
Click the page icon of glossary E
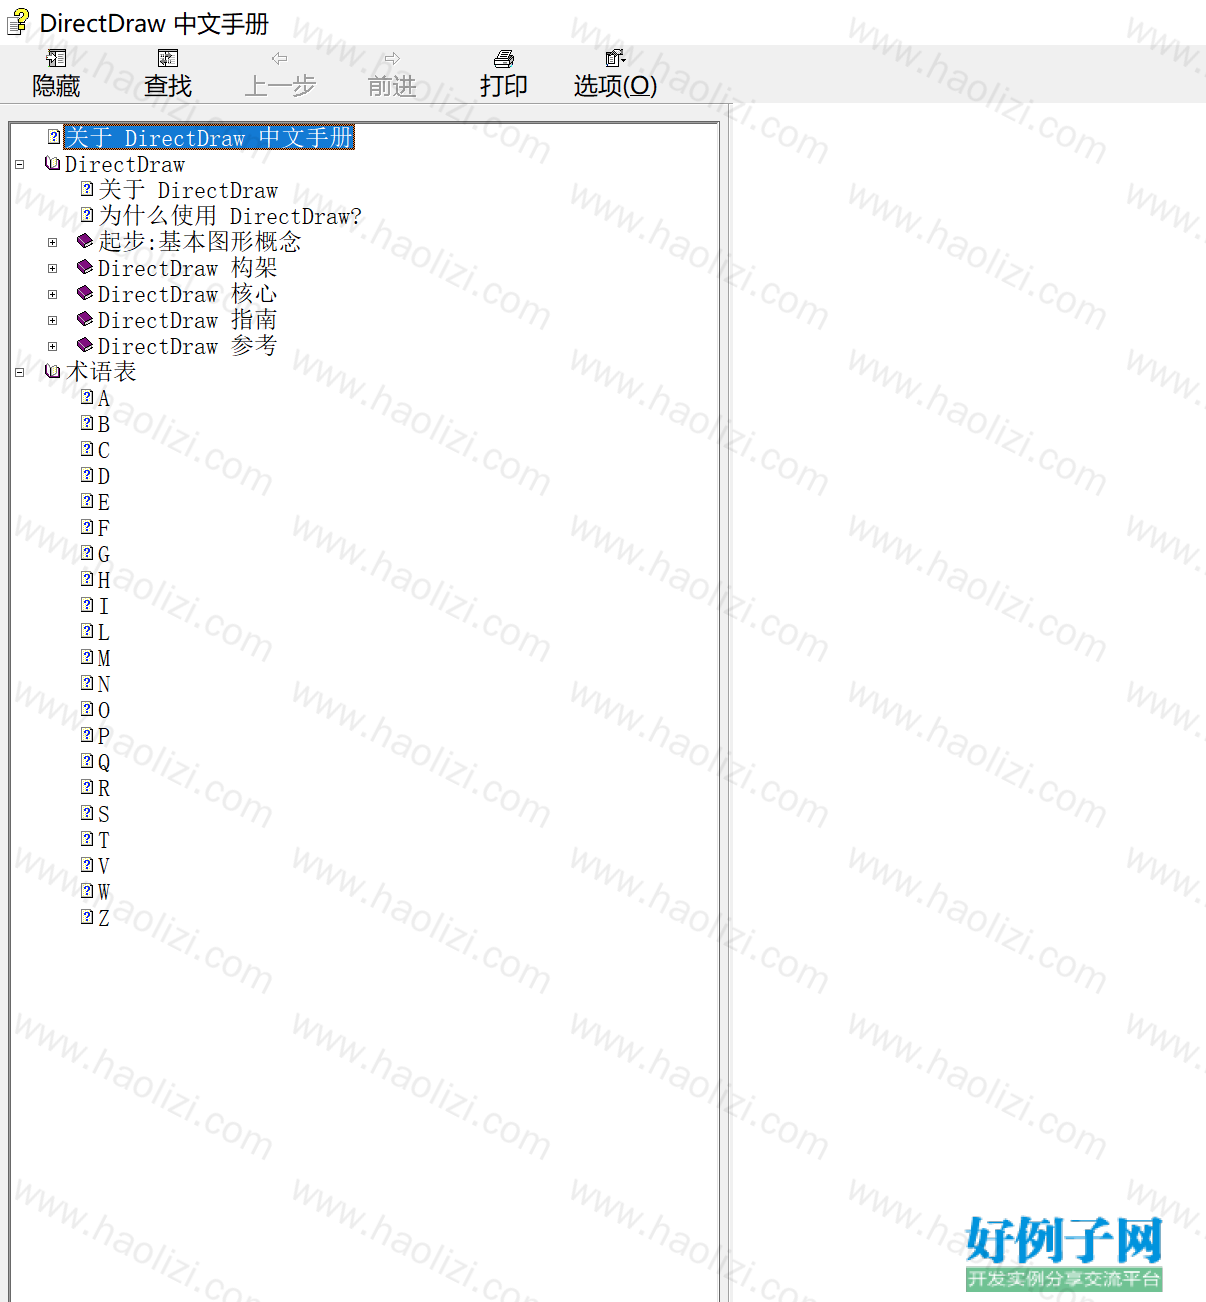pos(87,501)
